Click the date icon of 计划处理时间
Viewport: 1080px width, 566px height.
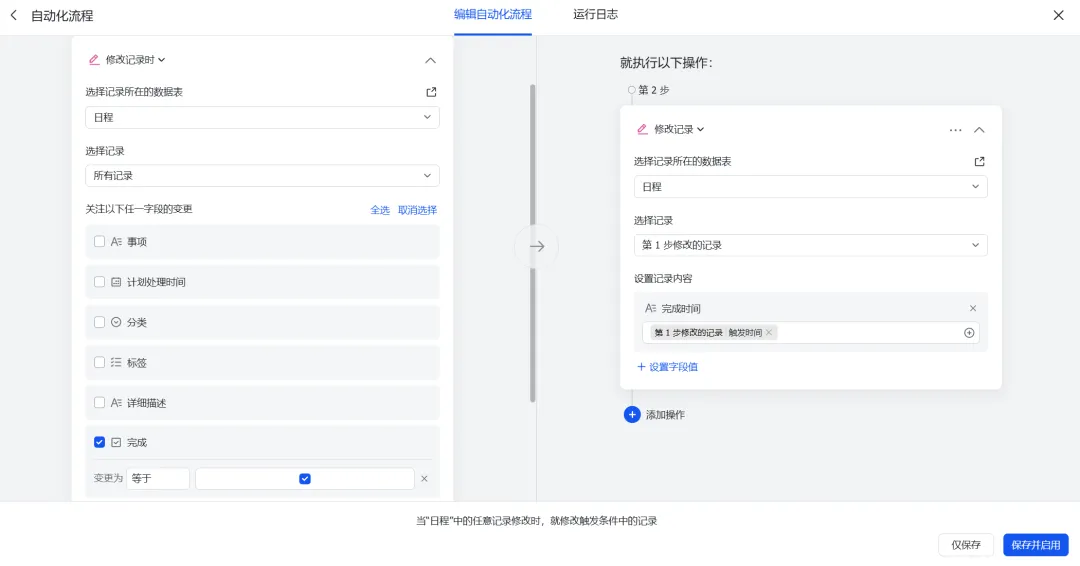[x=116, y=282]
